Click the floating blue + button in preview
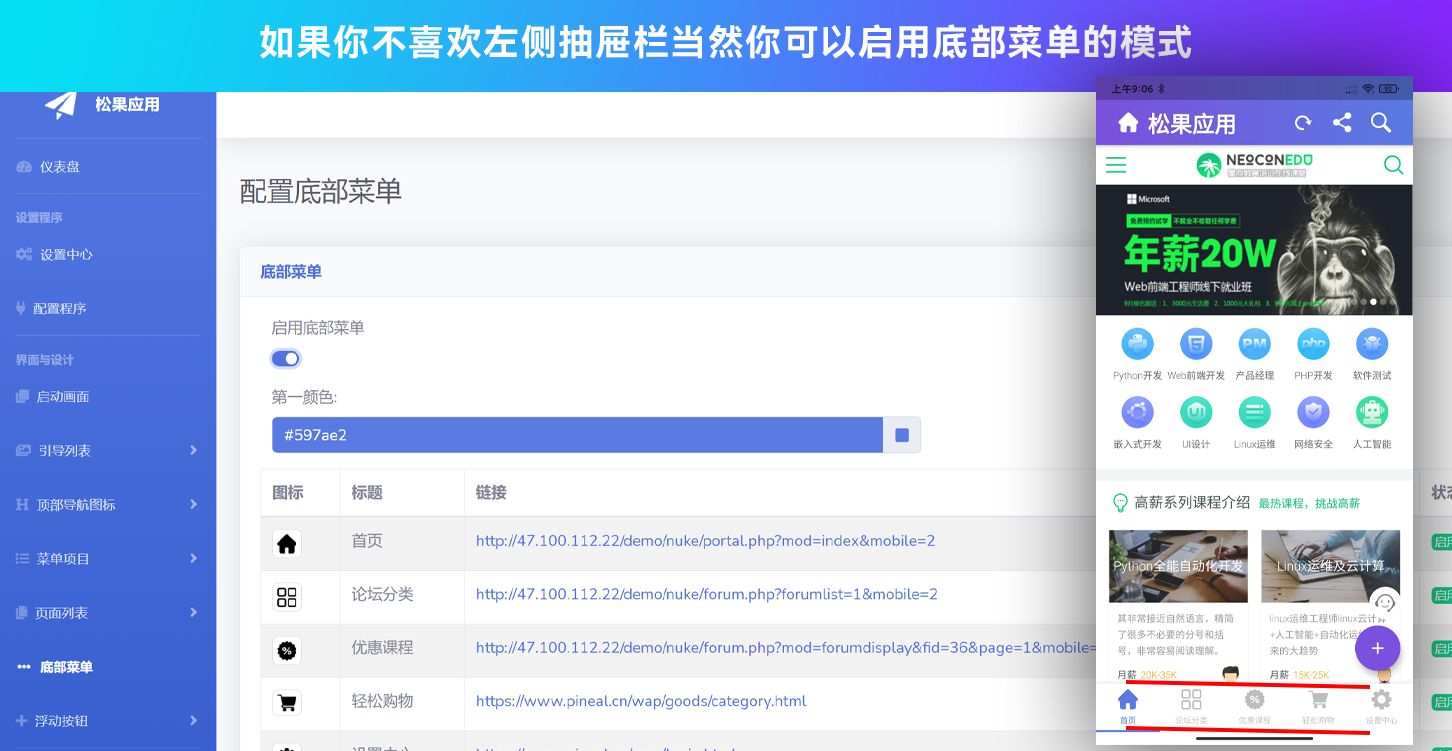This screenshot has width=1452, height=751. [1378, 648]
